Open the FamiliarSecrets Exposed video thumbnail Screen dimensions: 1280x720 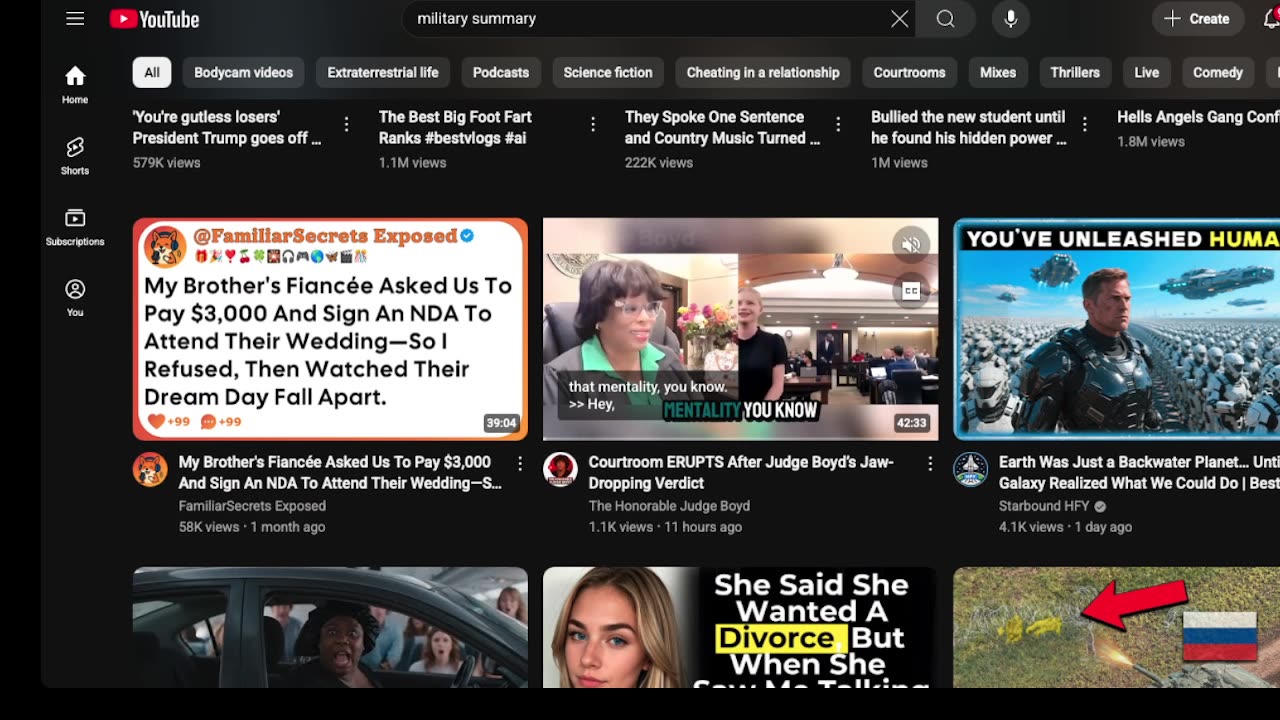click(x=330, y=329)
